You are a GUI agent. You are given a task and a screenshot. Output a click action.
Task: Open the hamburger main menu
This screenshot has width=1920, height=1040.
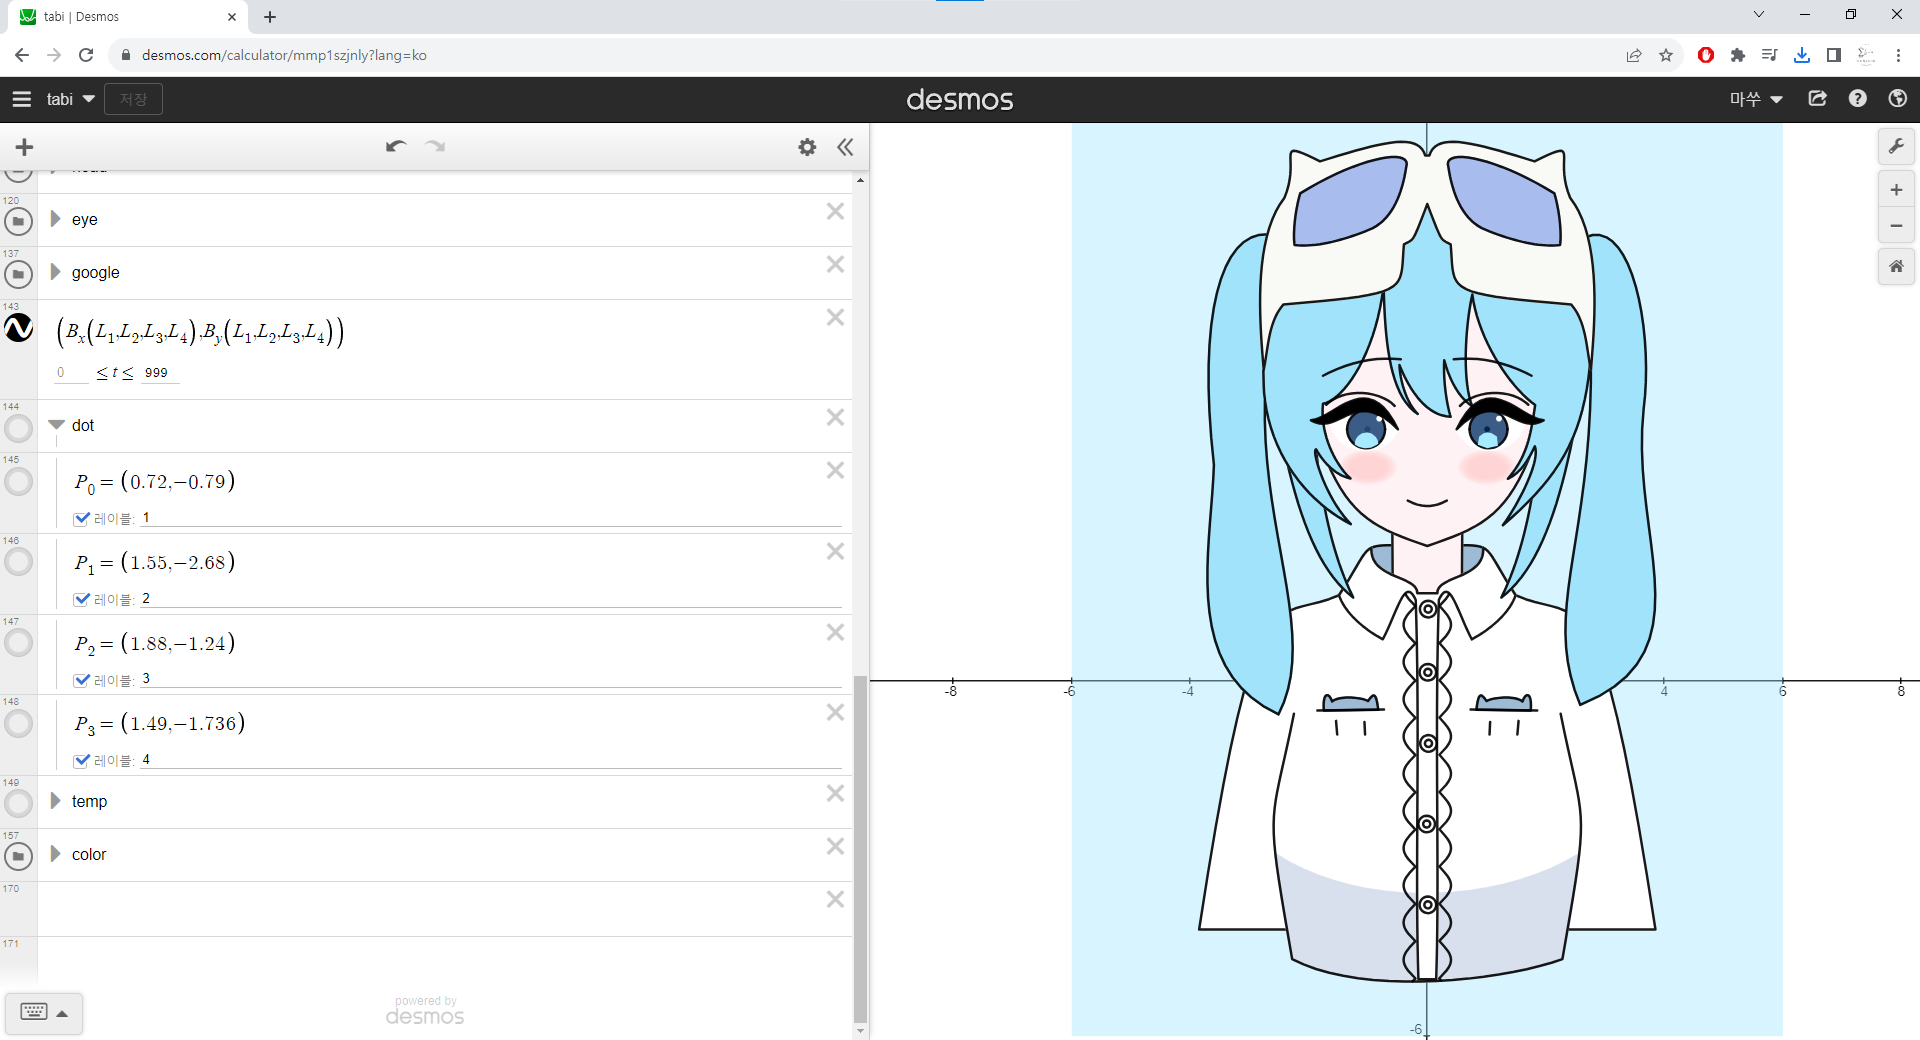(22, 99)
